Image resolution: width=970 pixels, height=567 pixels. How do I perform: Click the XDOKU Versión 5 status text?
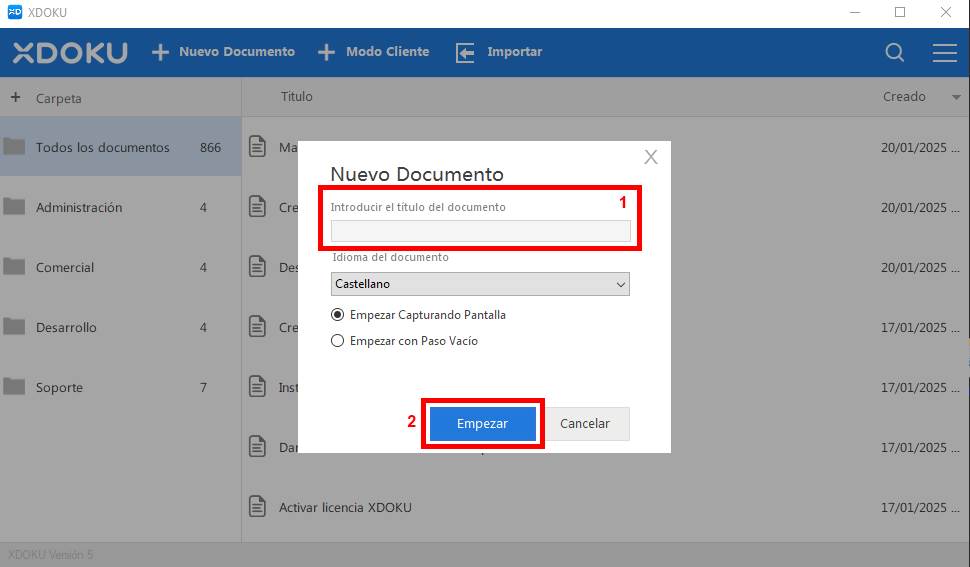coord(51,555)
